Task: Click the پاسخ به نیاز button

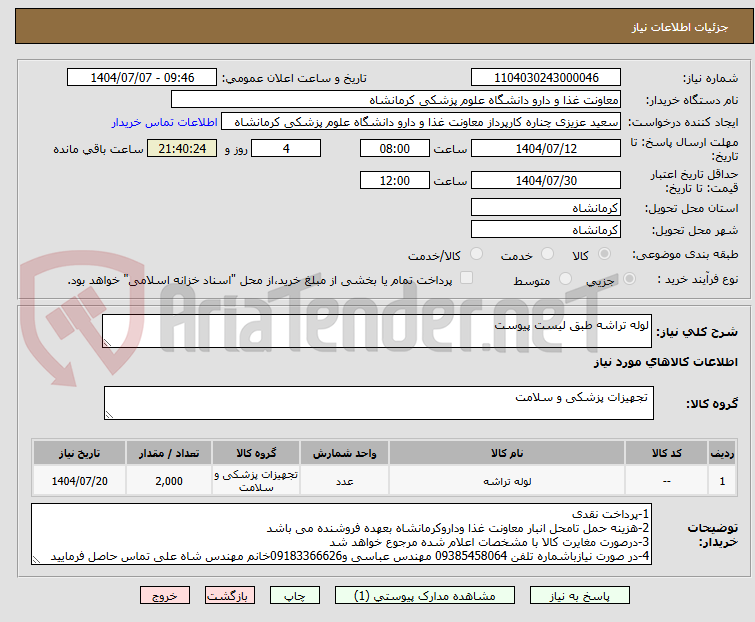Action: [x=580, y=596]
